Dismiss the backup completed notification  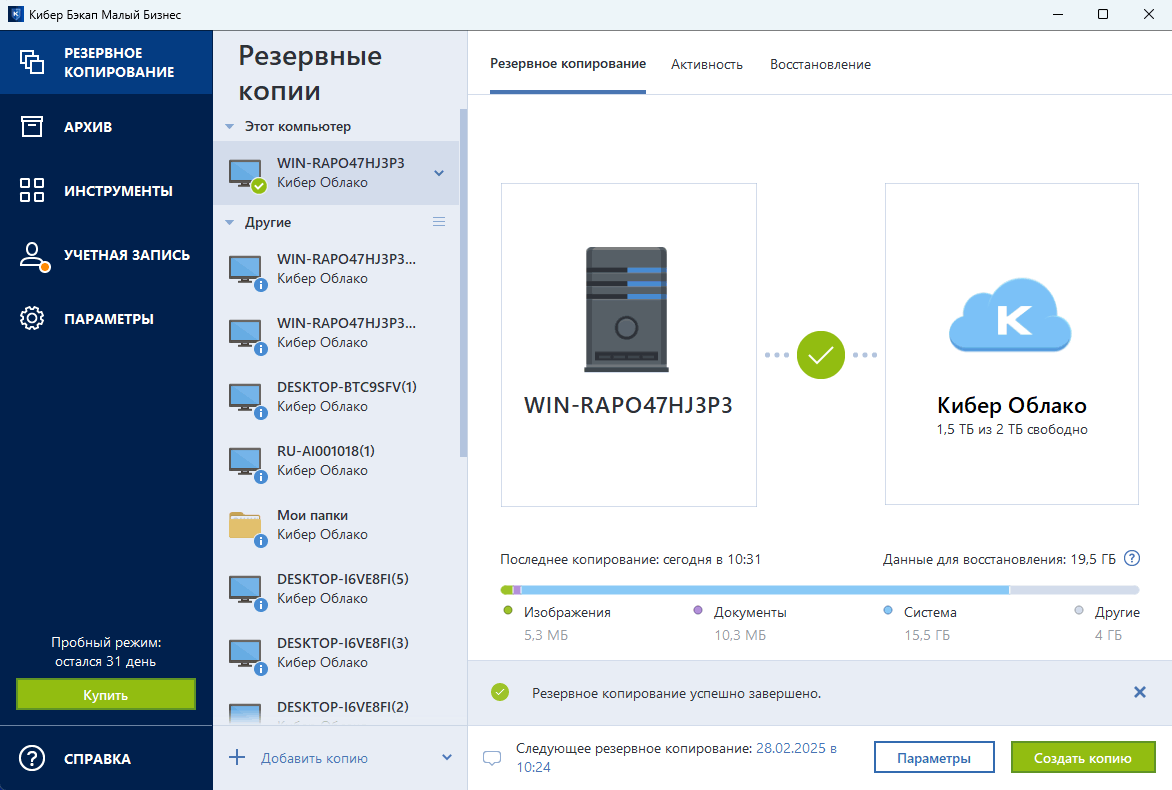(x=1139, y=692)
